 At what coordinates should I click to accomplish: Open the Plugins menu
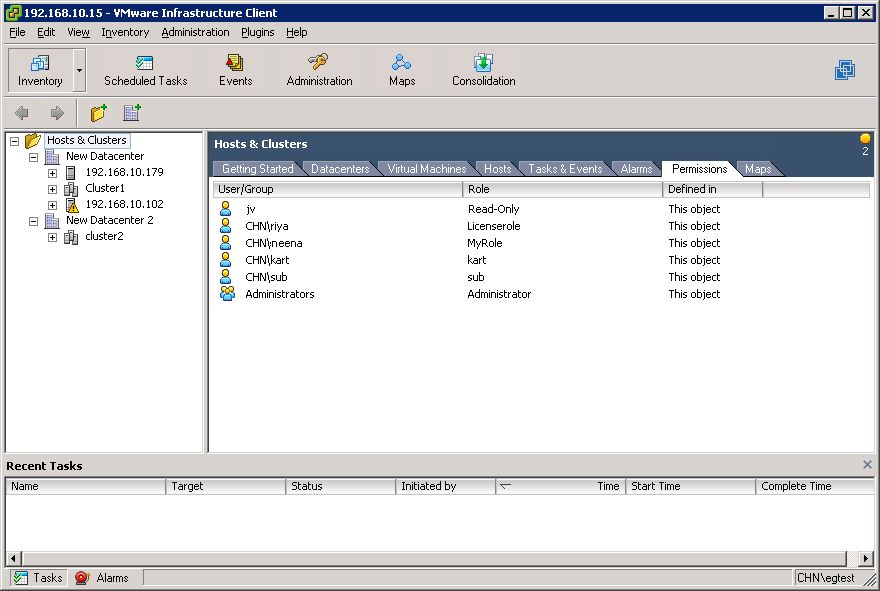pos(258,32)
